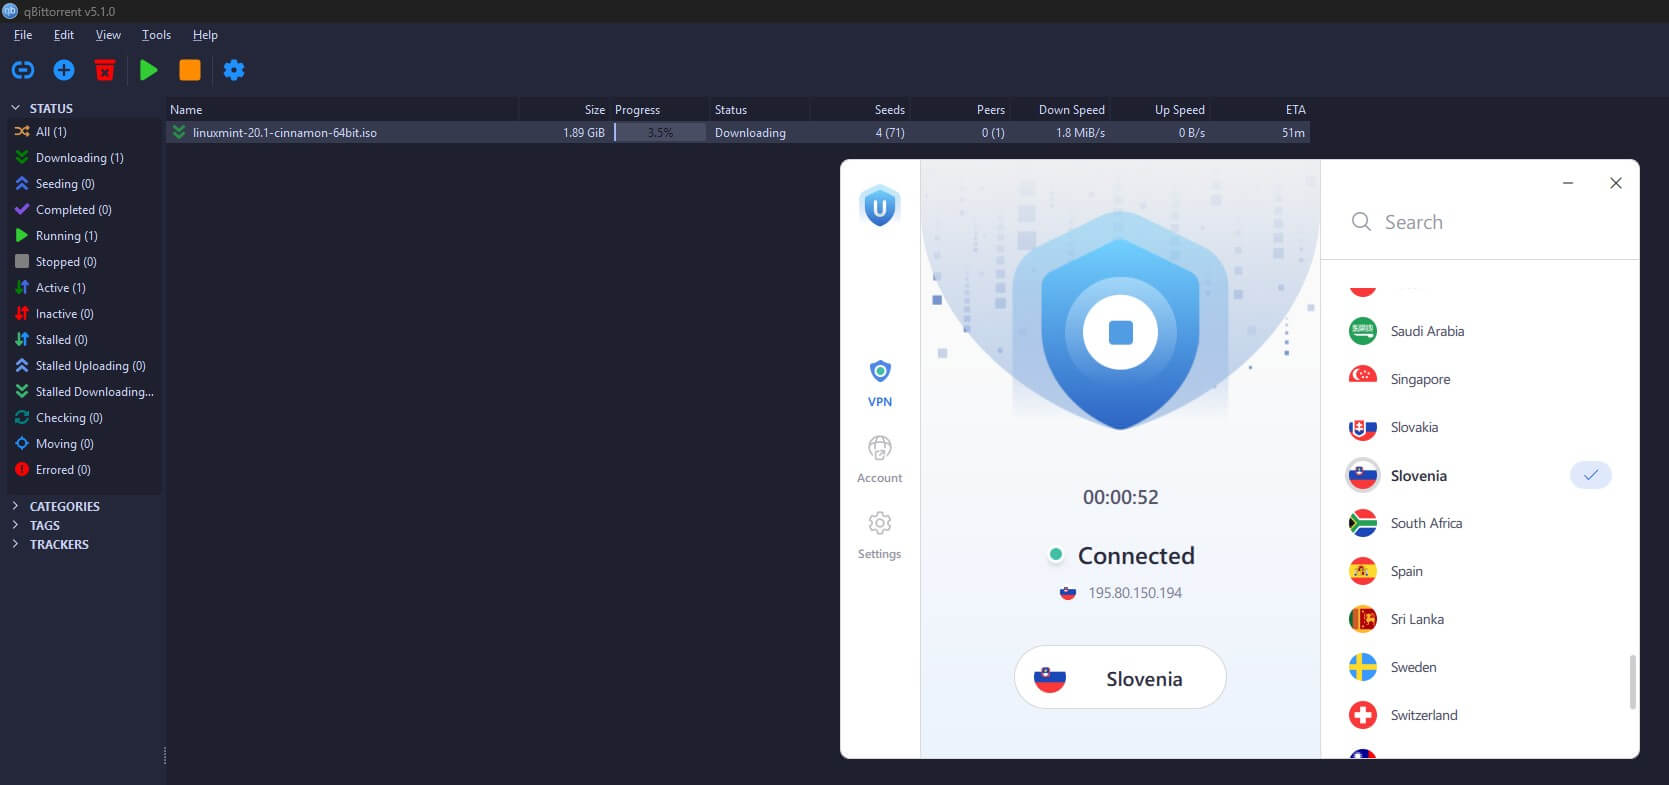Click the orange Stop torrent icon

190,70
